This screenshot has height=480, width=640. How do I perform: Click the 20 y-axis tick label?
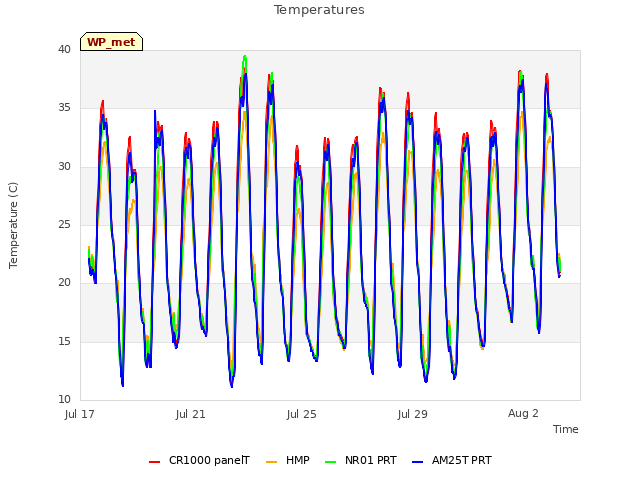(64, 282)
